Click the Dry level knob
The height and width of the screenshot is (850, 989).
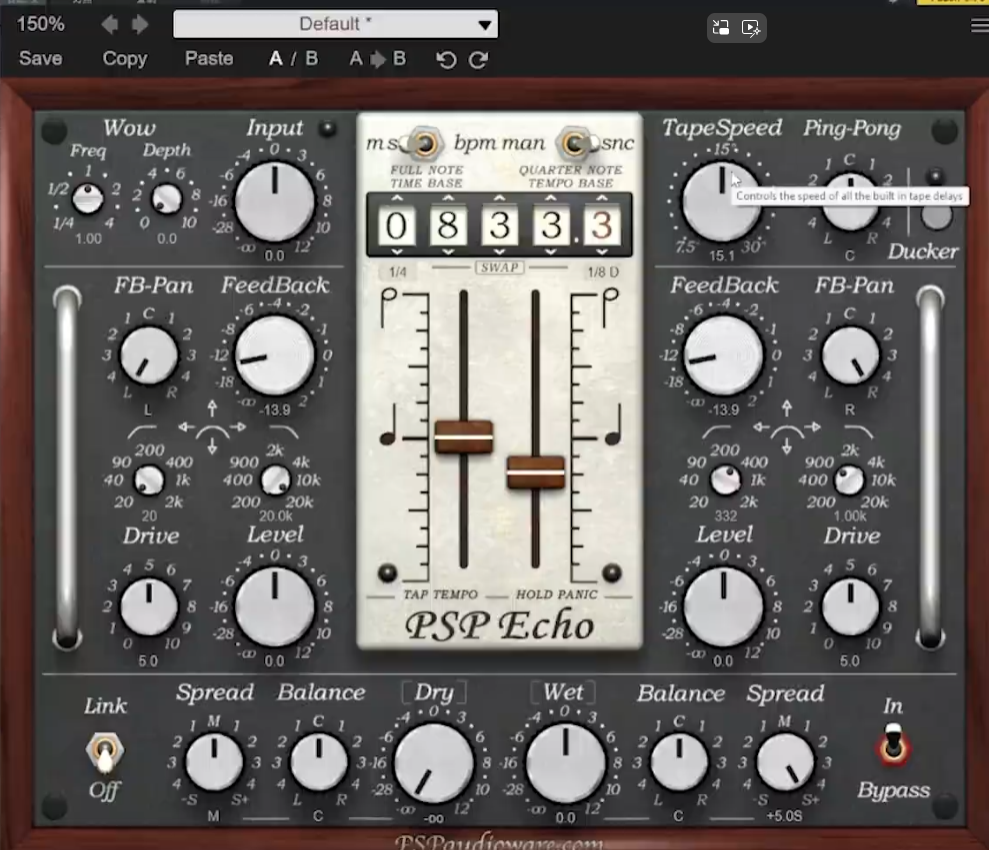tap(434, 763)
